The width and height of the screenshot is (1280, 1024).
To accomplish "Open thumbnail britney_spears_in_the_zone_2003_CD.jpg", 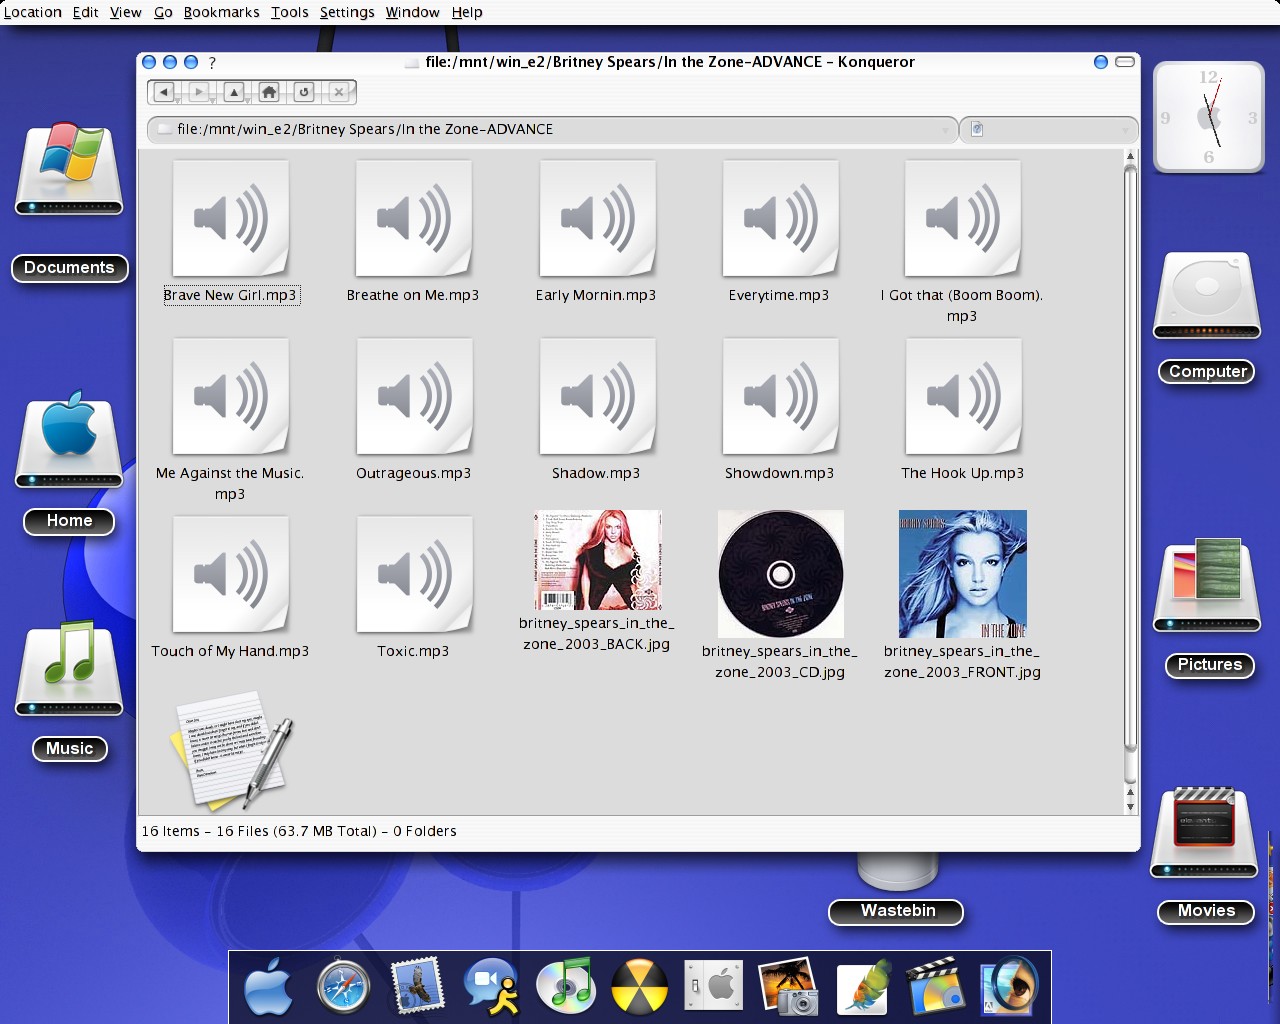I will click(781, 574).
